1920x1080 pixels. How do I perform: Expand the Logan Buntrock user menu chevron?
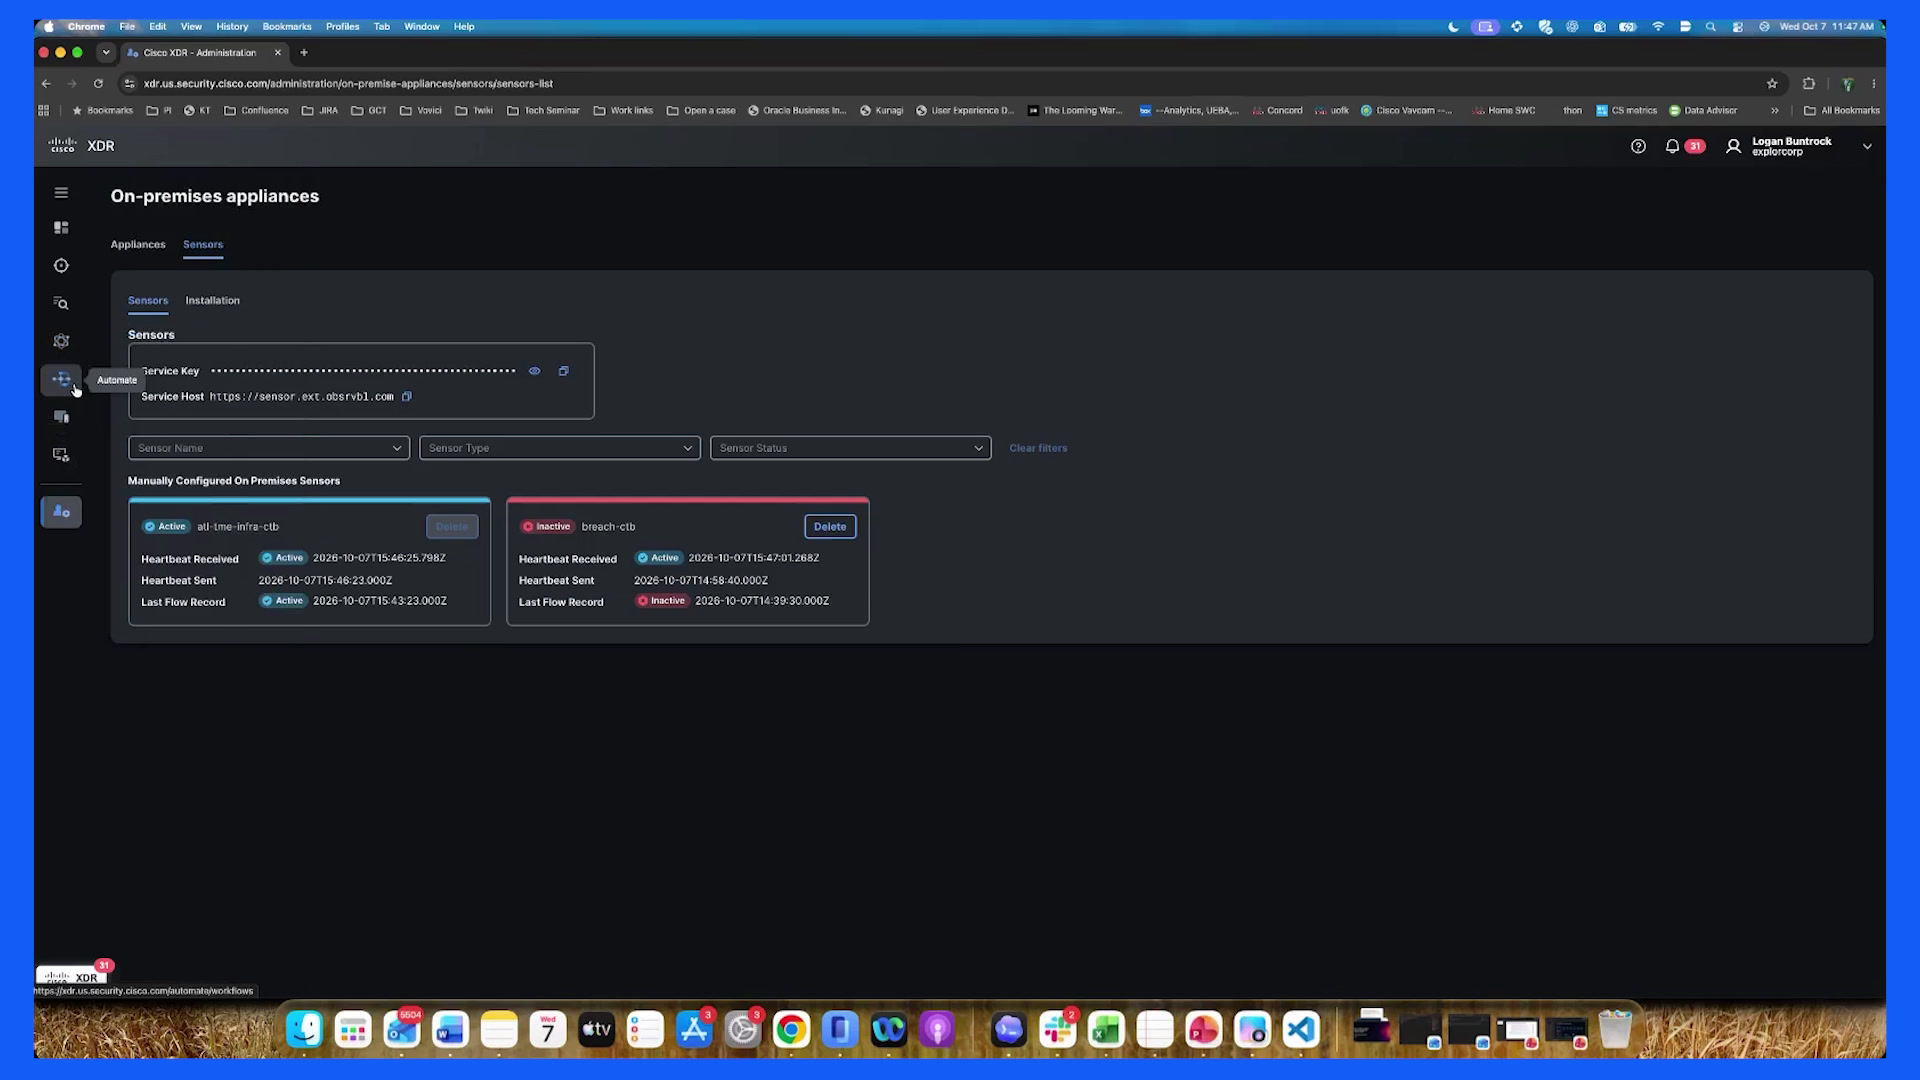pyautogui.click(x=1867, y=147)
